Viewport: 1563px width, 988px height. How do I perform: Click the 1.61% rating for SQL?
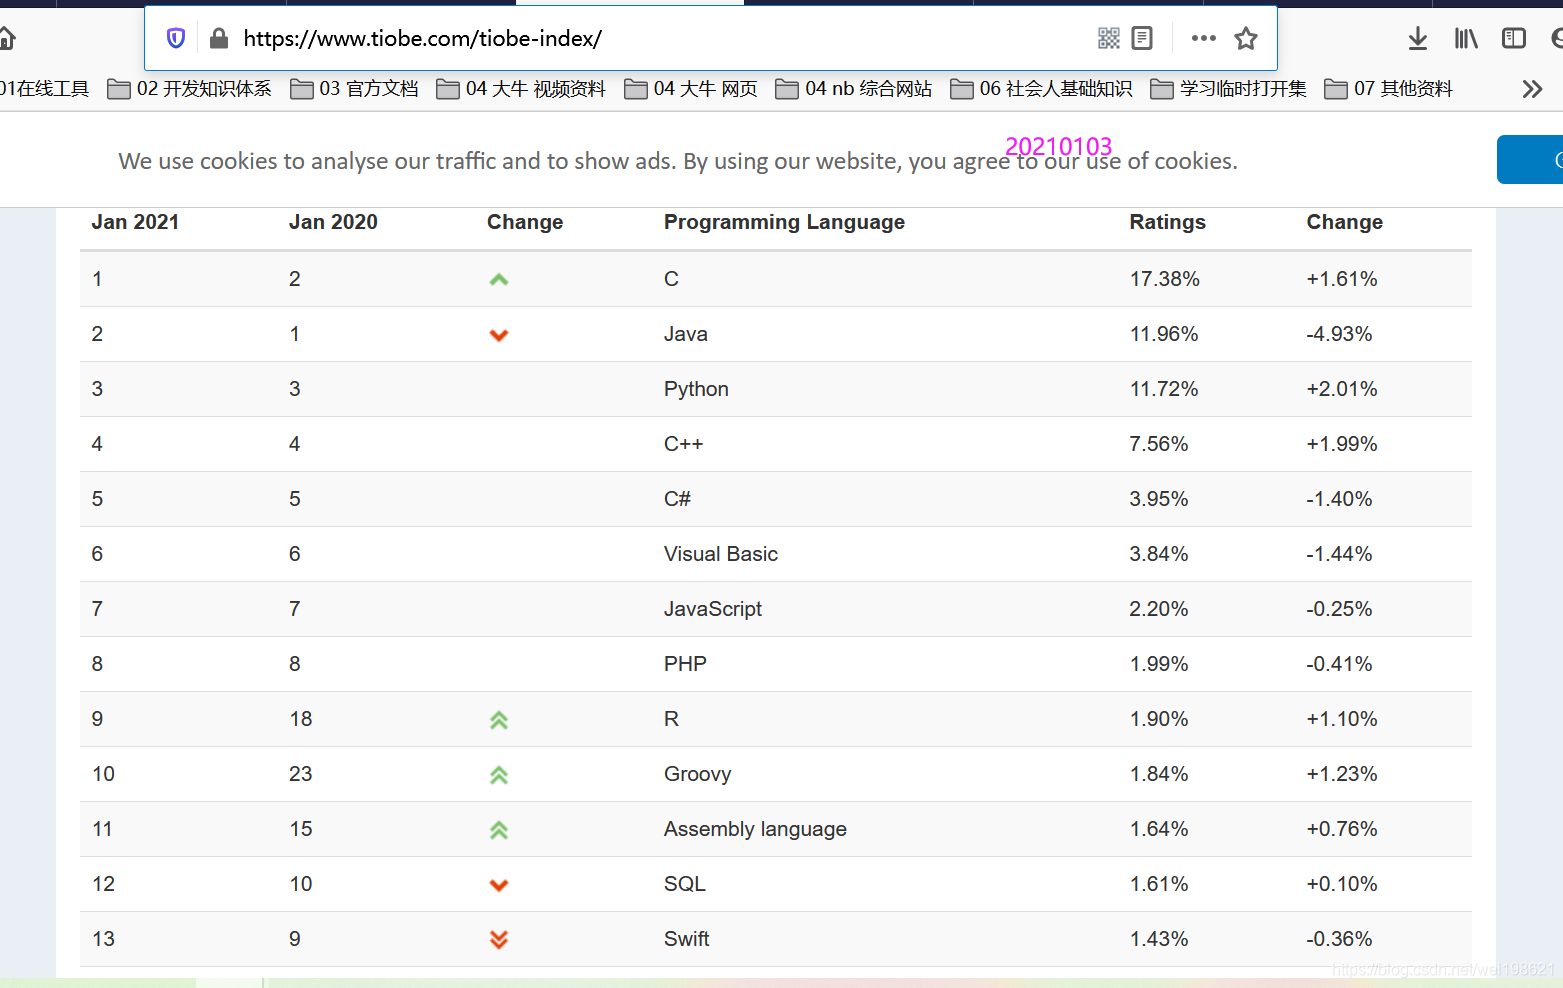coord(1158,884)
